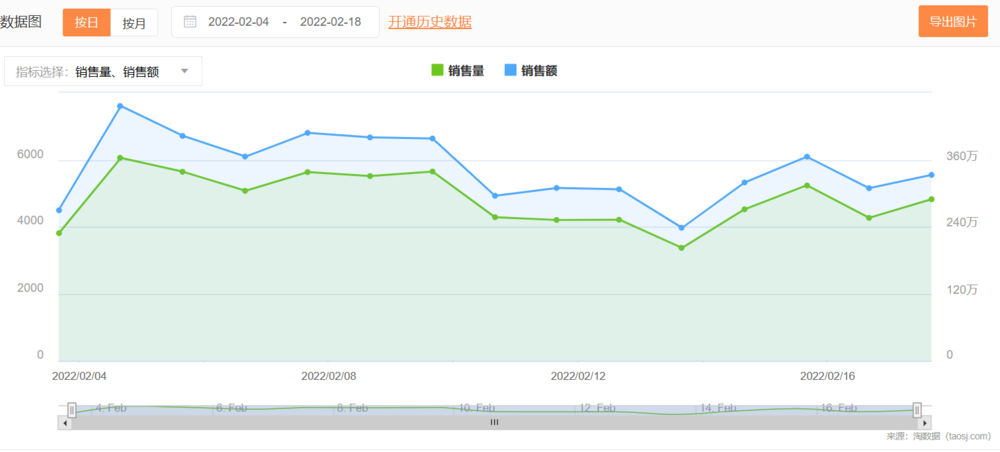This screenshot has width=1000, height=452.
Task: Click the 导出图片 export button
Action: 952,22
